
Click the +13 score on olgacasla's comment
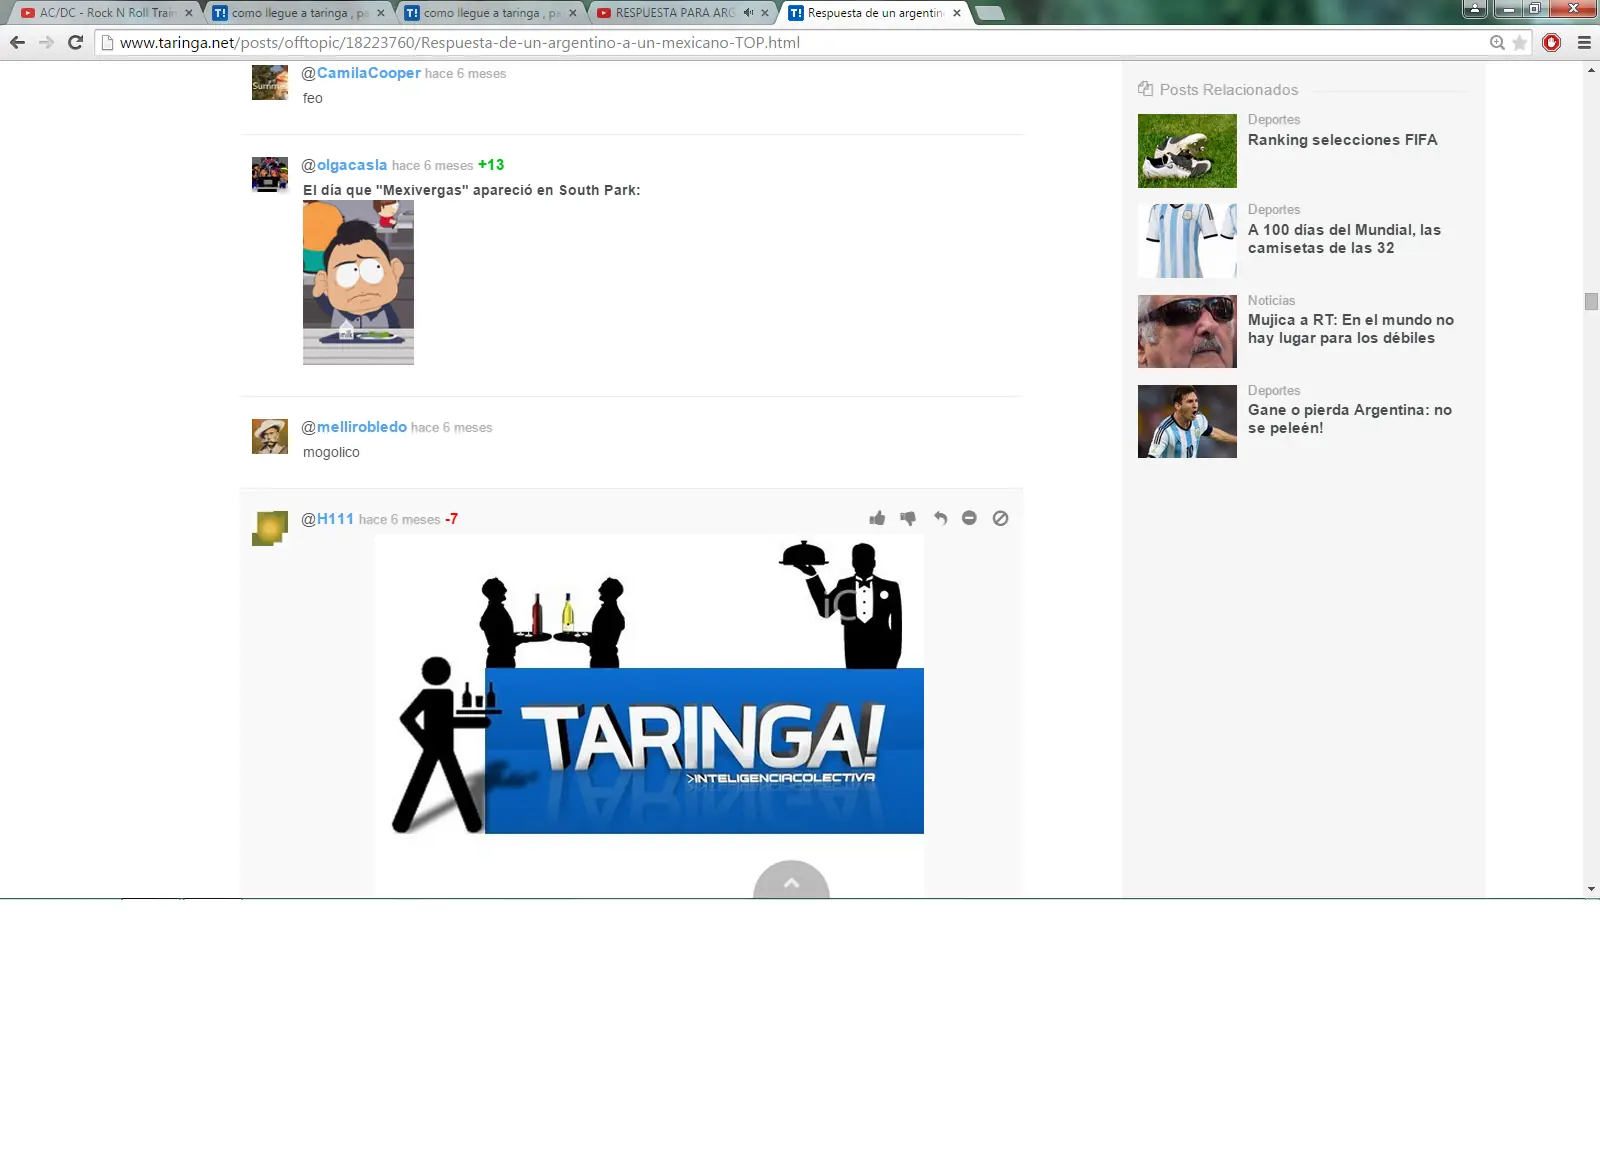click(x=491, y=165)
